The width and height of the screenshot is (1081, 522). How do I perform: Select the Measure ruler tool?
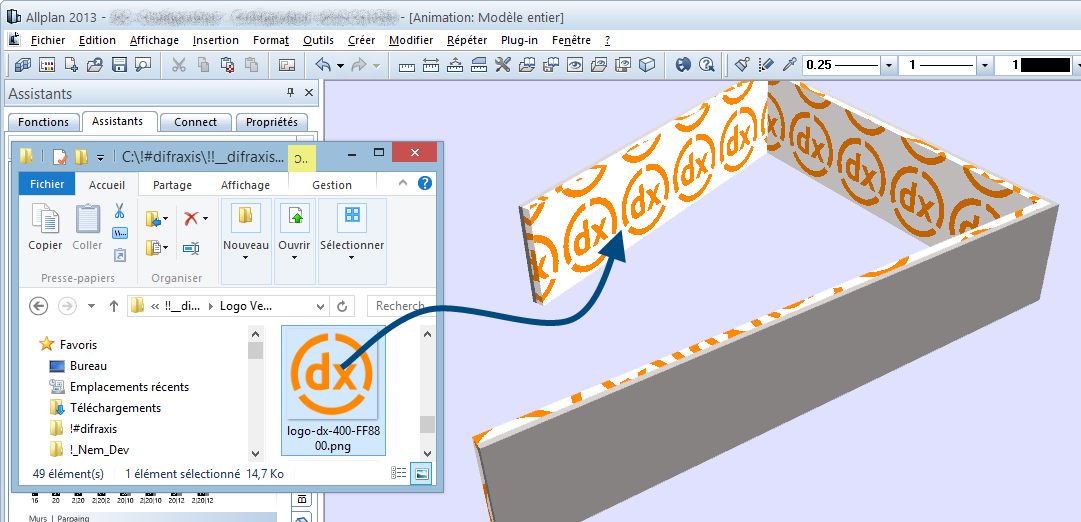click(x=407, y=66)
